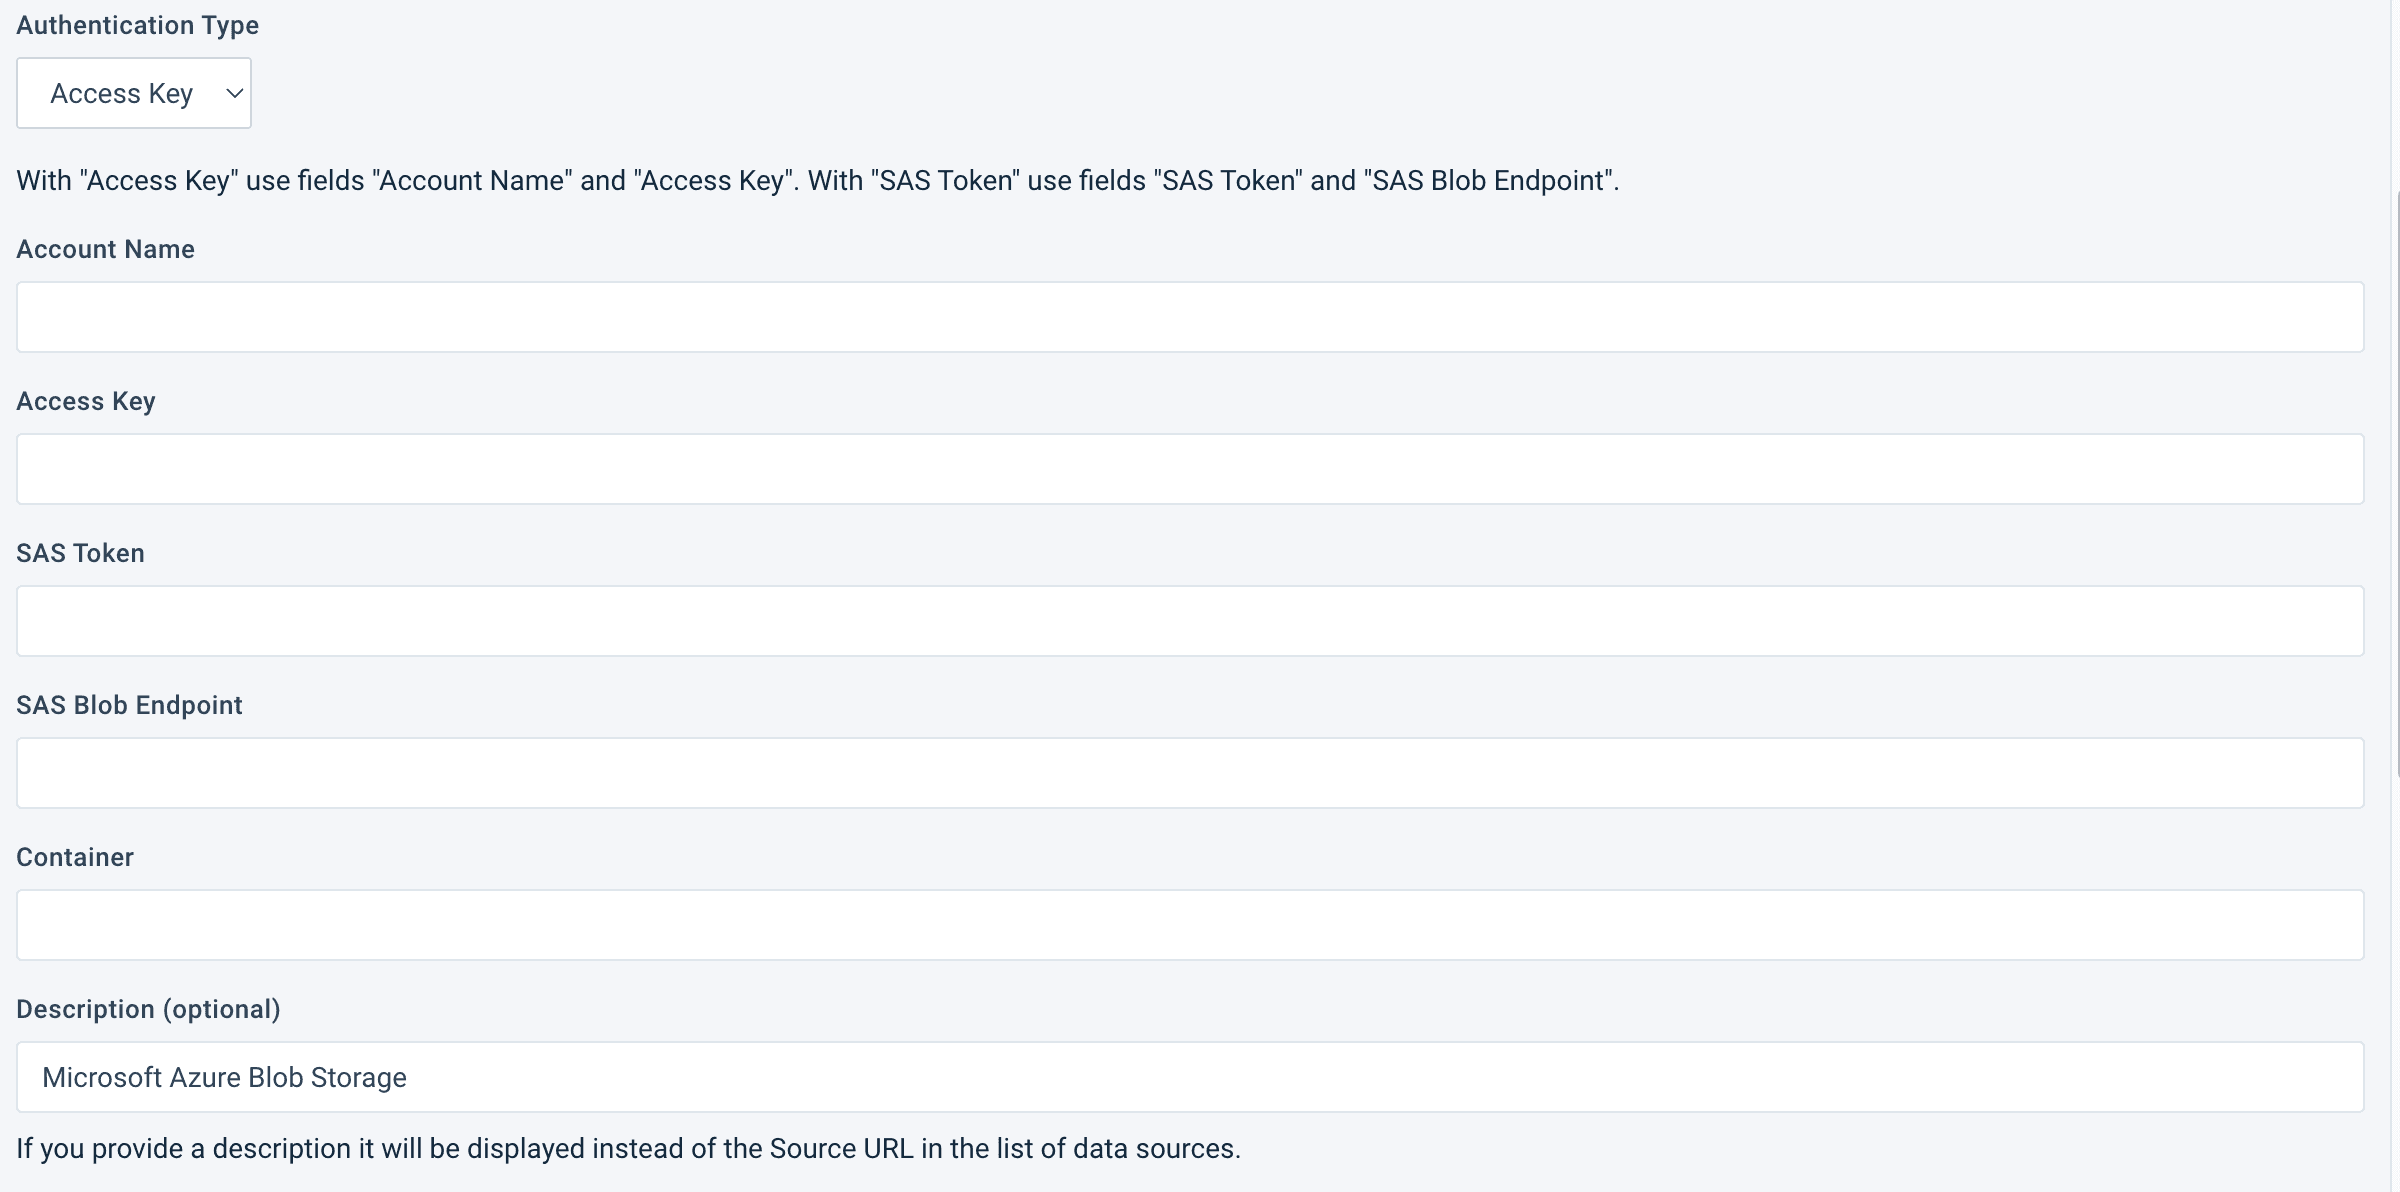The image size is (2400, 1192).
Task: Click the Description (optional) label
Action: 148,1009
